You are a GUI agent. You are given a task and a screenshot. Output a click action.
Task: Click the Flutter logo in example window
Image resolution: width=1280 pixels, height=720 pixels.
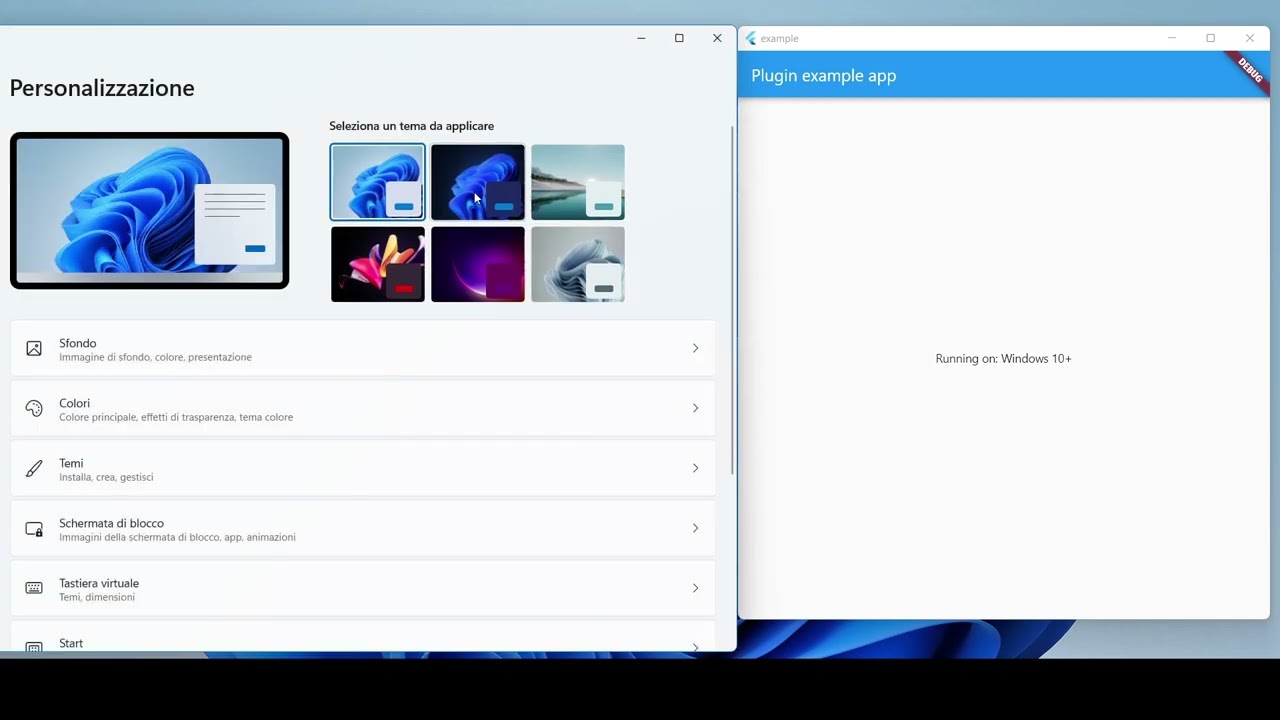tap(751, 38)
